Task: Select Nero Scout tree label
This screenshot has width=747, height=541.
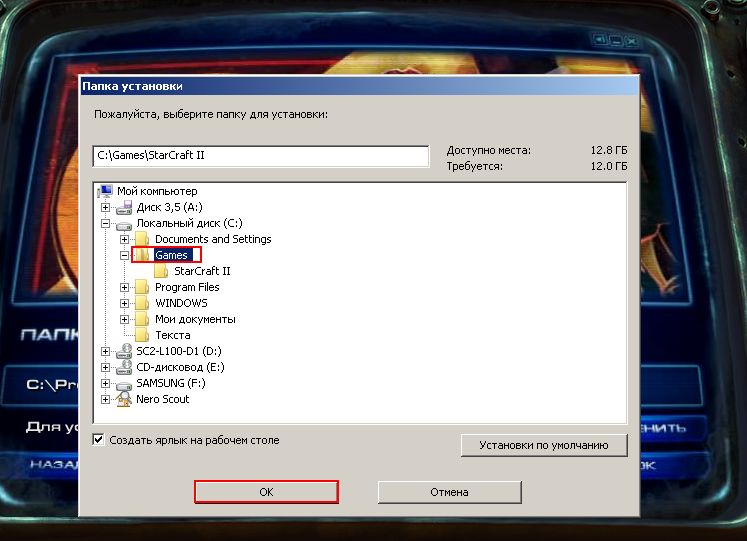Action: coord(162,399)
